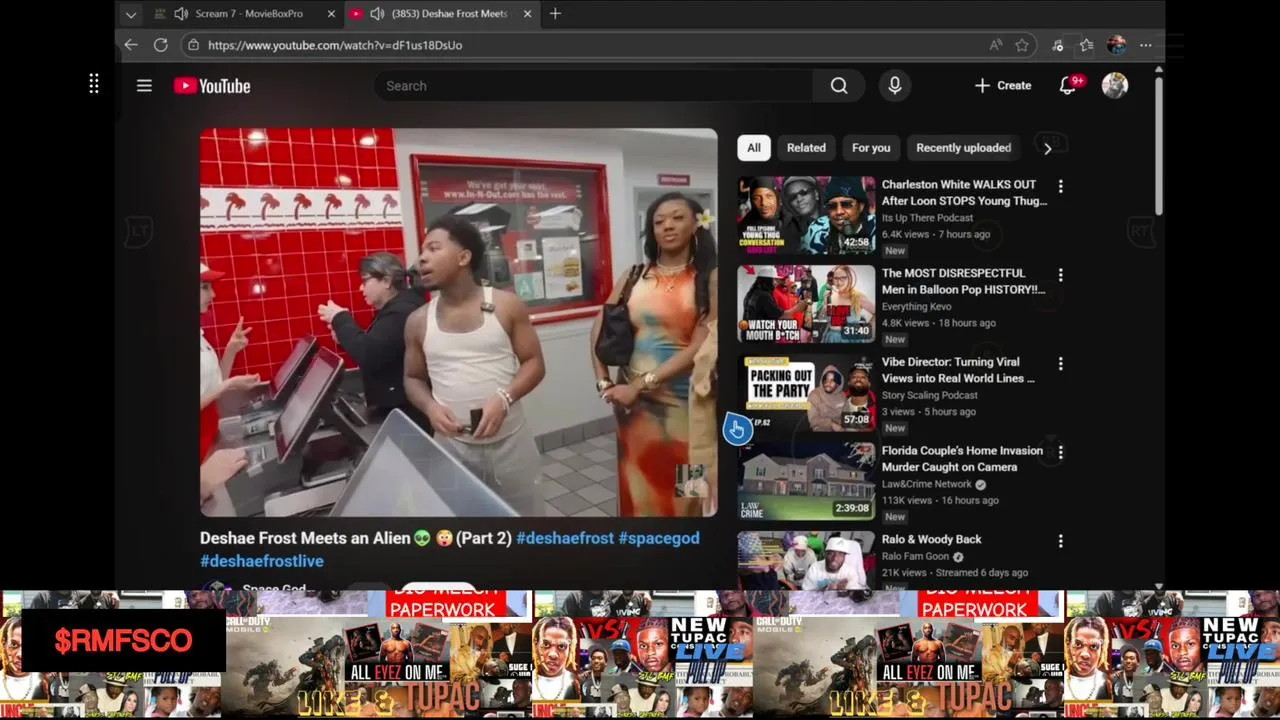Open the nine-dot grid icon left of YouTube
Viewport: 1280px width, 720px height.
coord(94,84)
